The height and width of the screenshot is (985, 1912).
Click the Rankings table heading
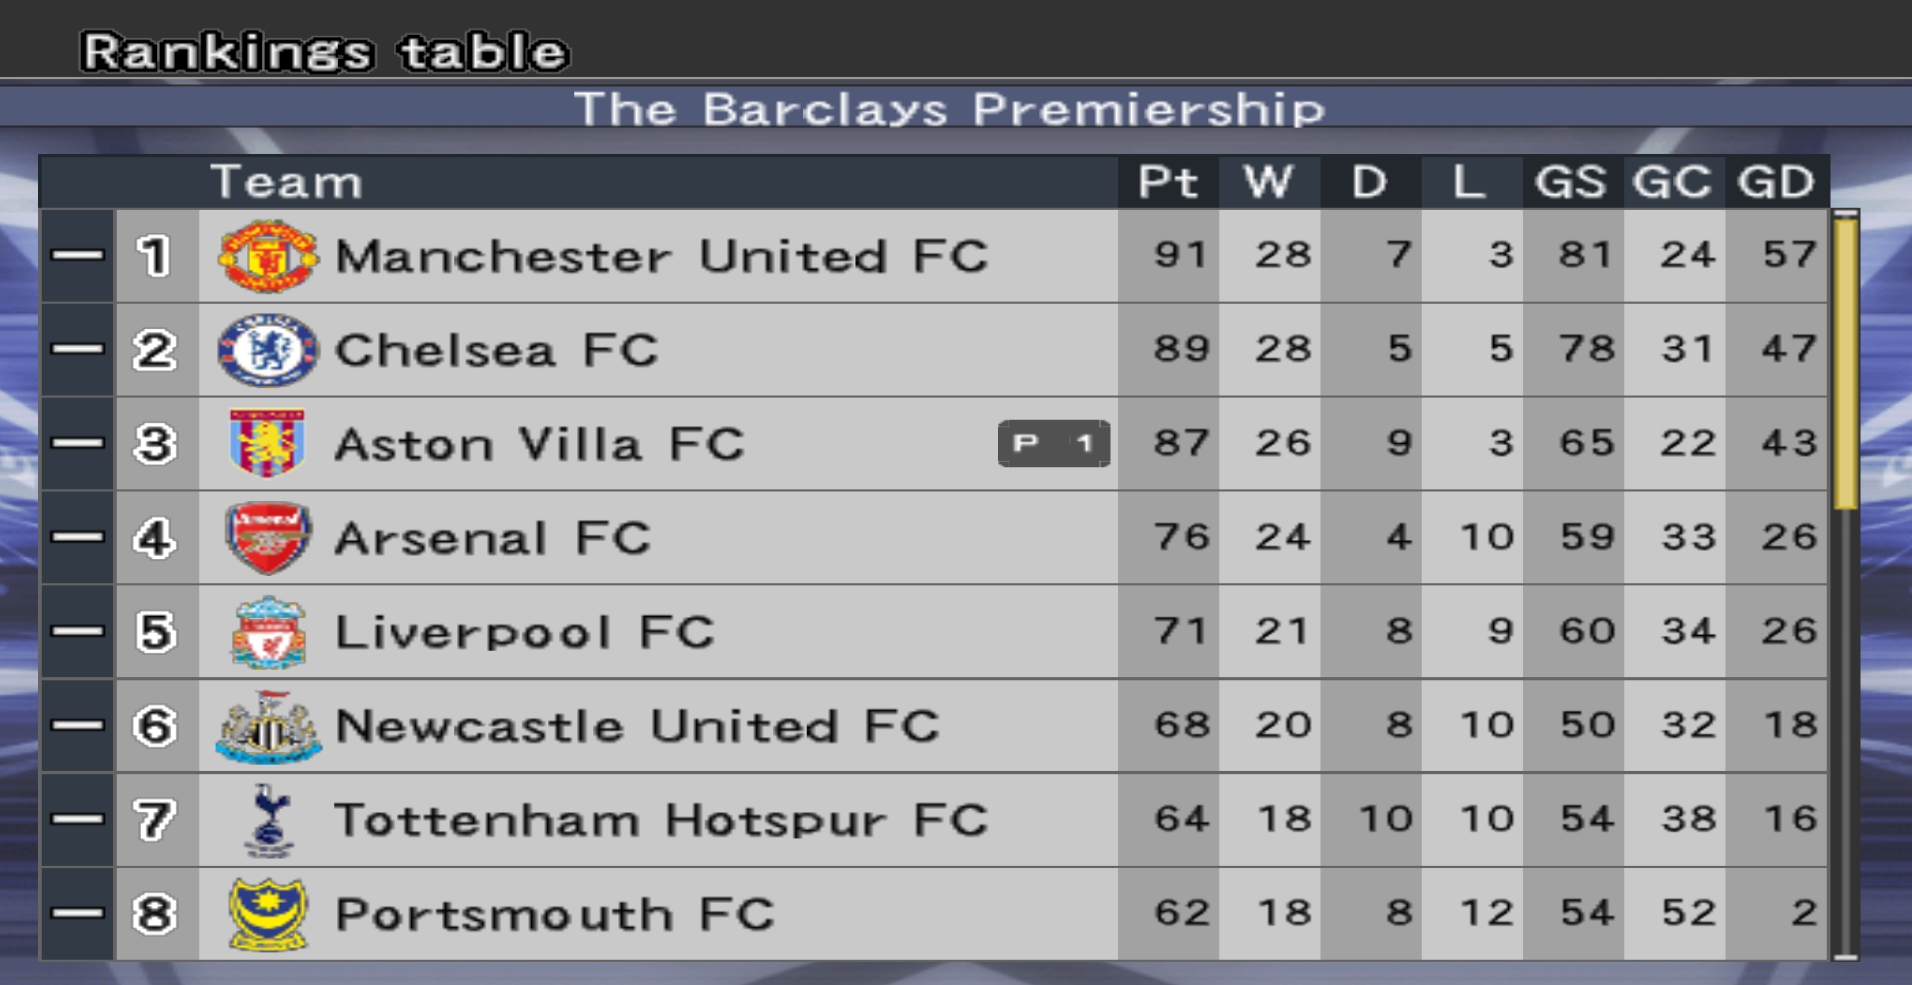(x=325, y=52)
